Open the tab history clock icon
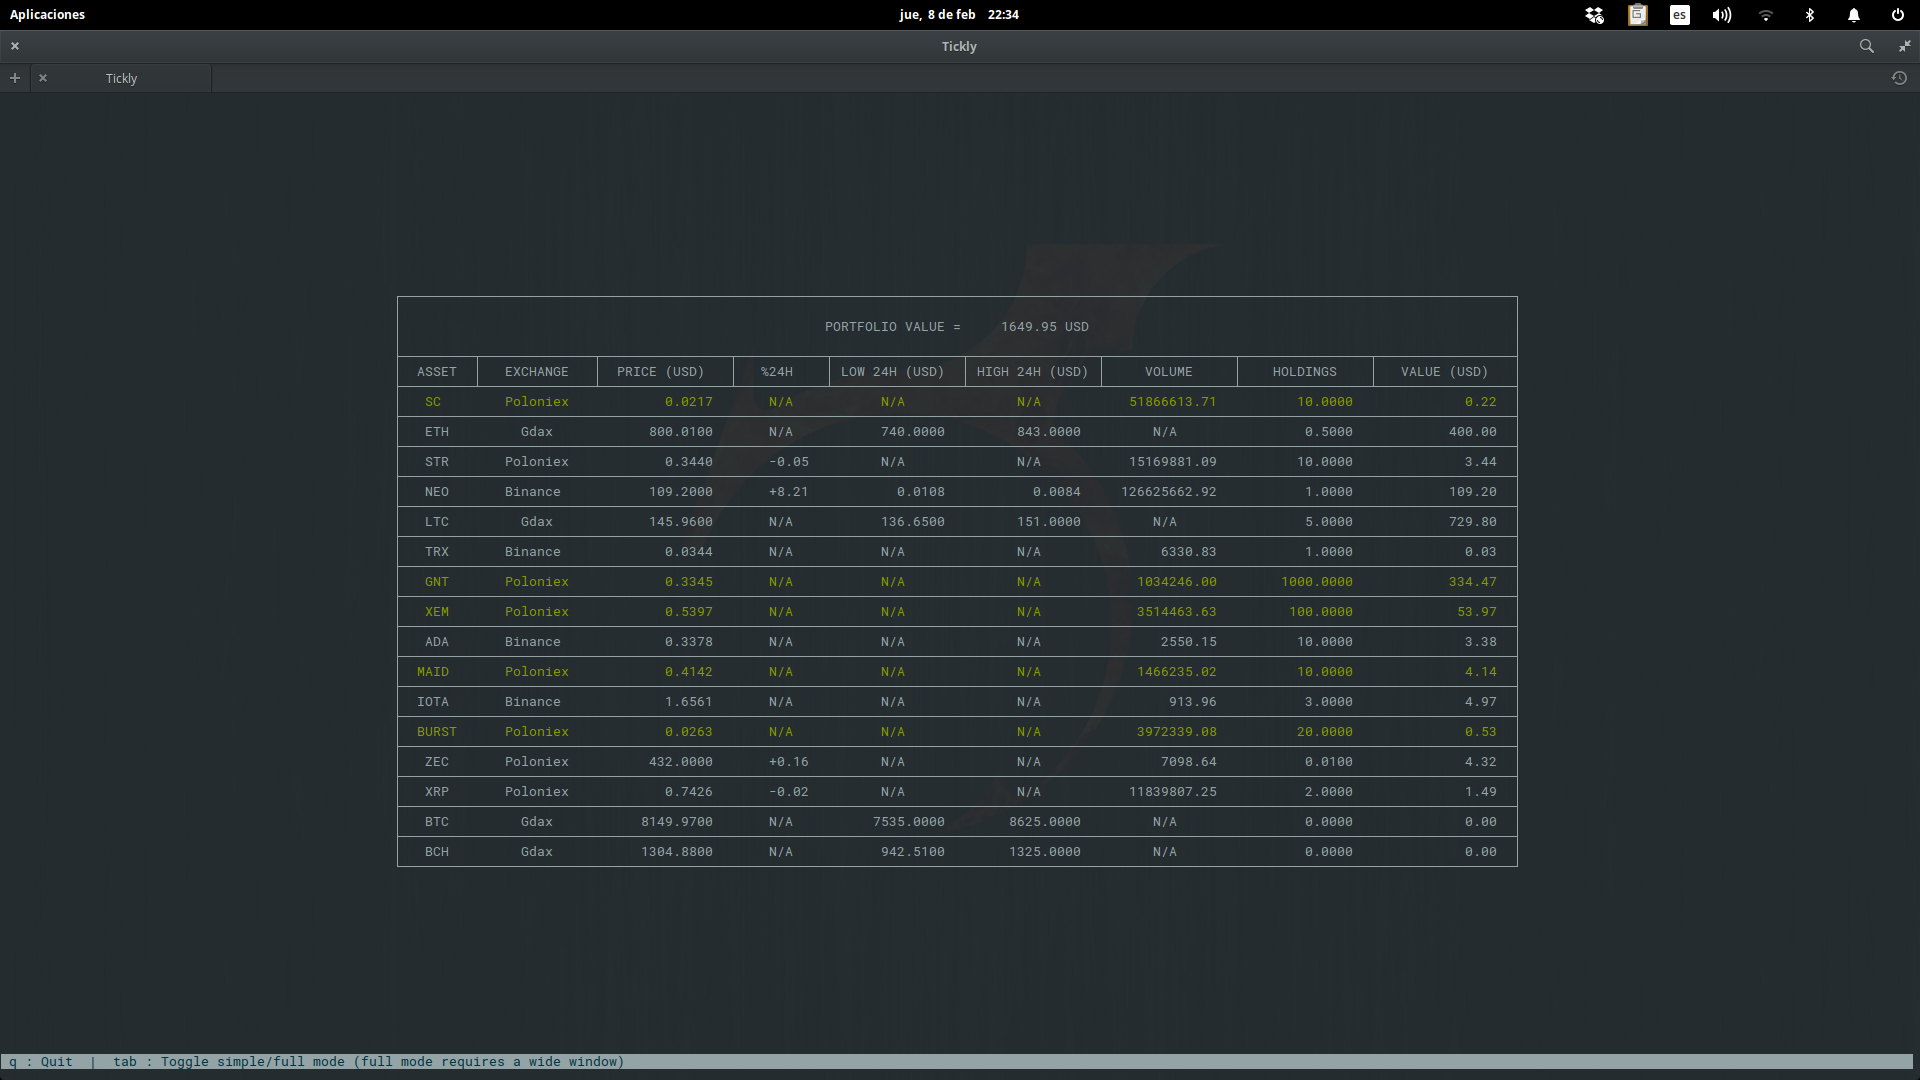This screenshot has width=1920, height=1080. pos(1899,78)
